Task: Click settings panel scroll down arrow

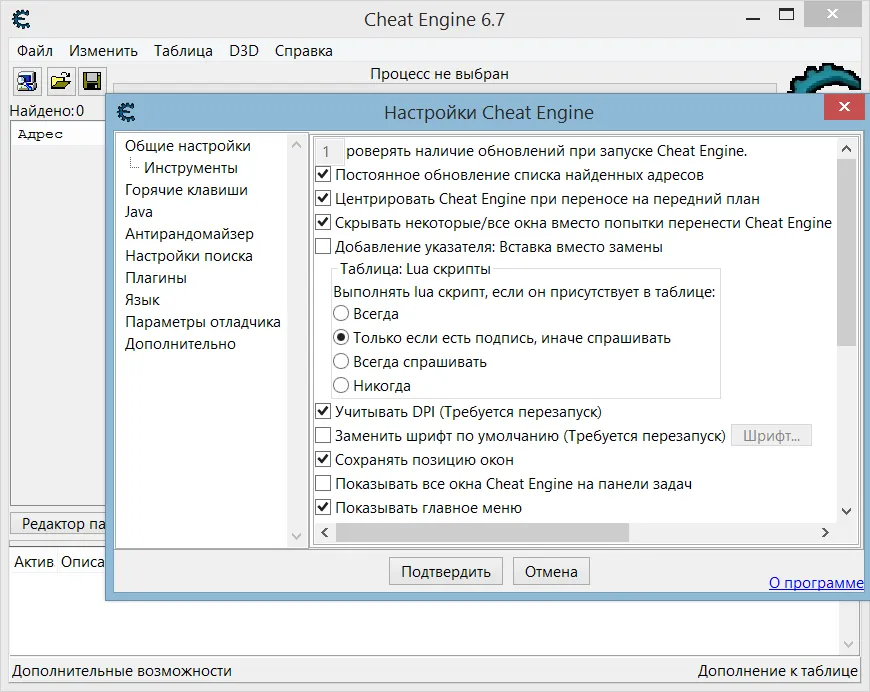Action: pos(846,511)
